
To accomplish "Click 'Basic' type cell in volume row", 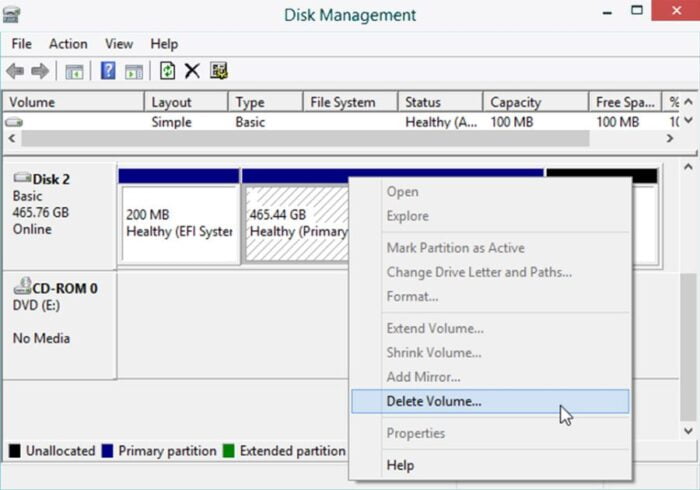I will tap(250, 122).
